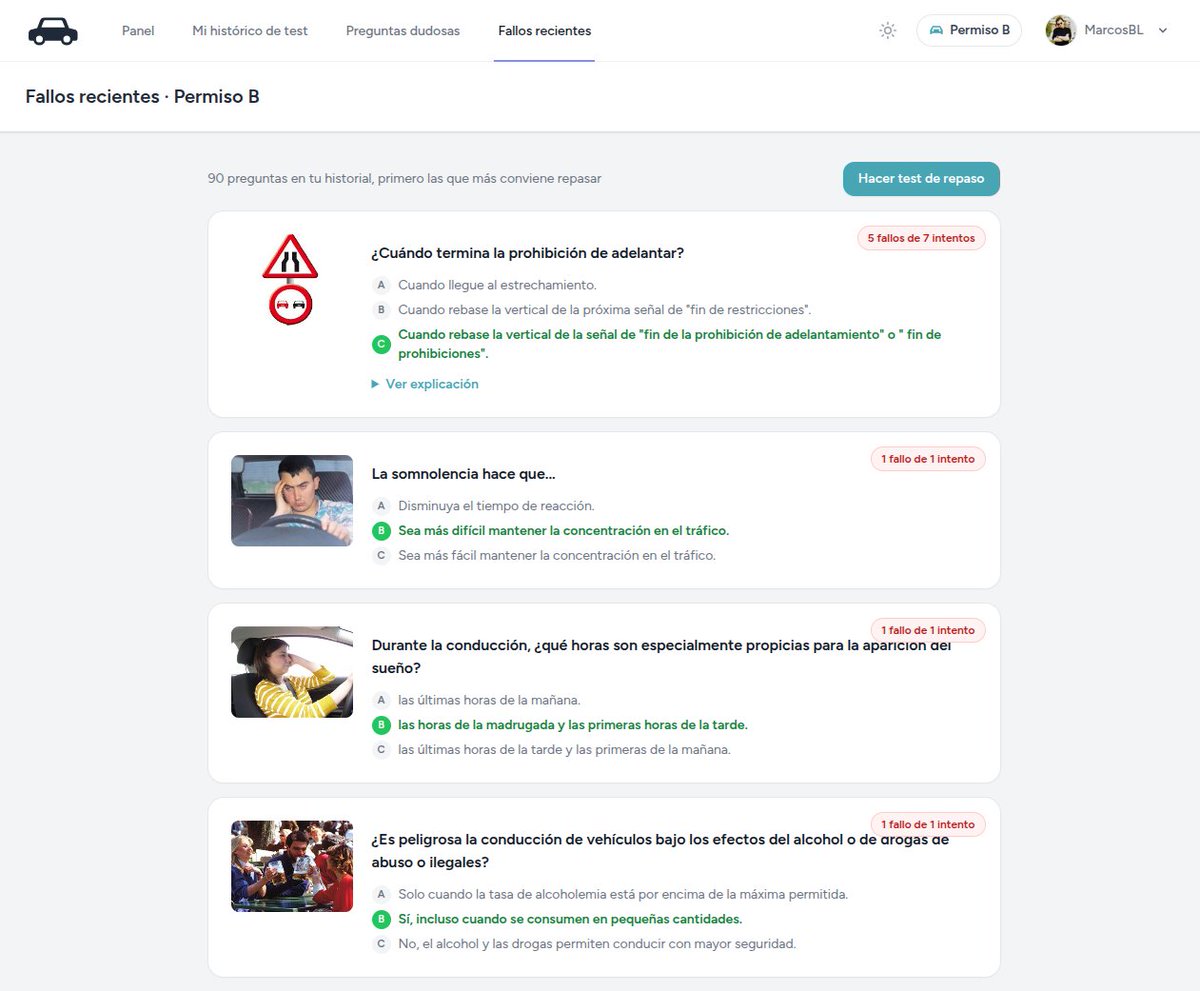Select the Fallos recientes tab
1200x991 pixels.
point(544,31)
